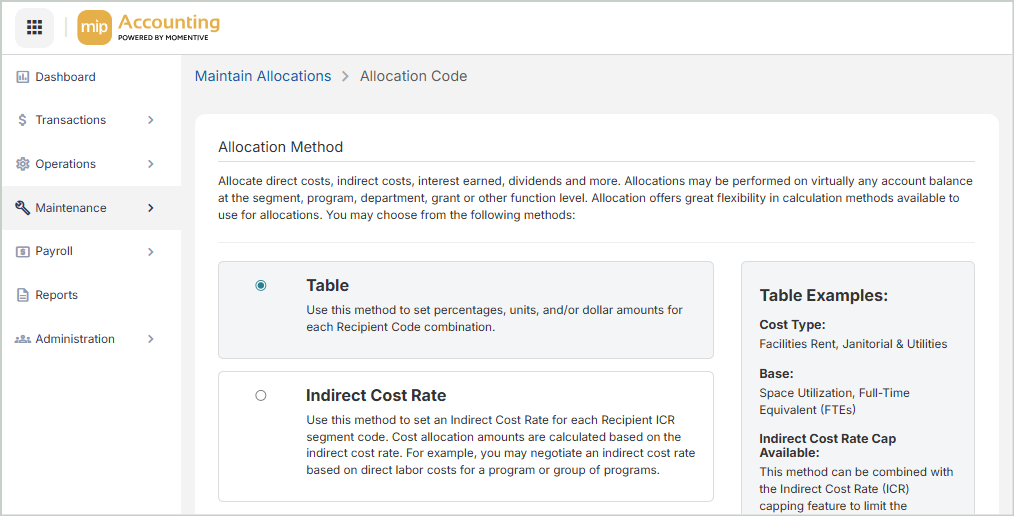Click the Transactions dollar sign icon
1014x516 pixels.
23,120
